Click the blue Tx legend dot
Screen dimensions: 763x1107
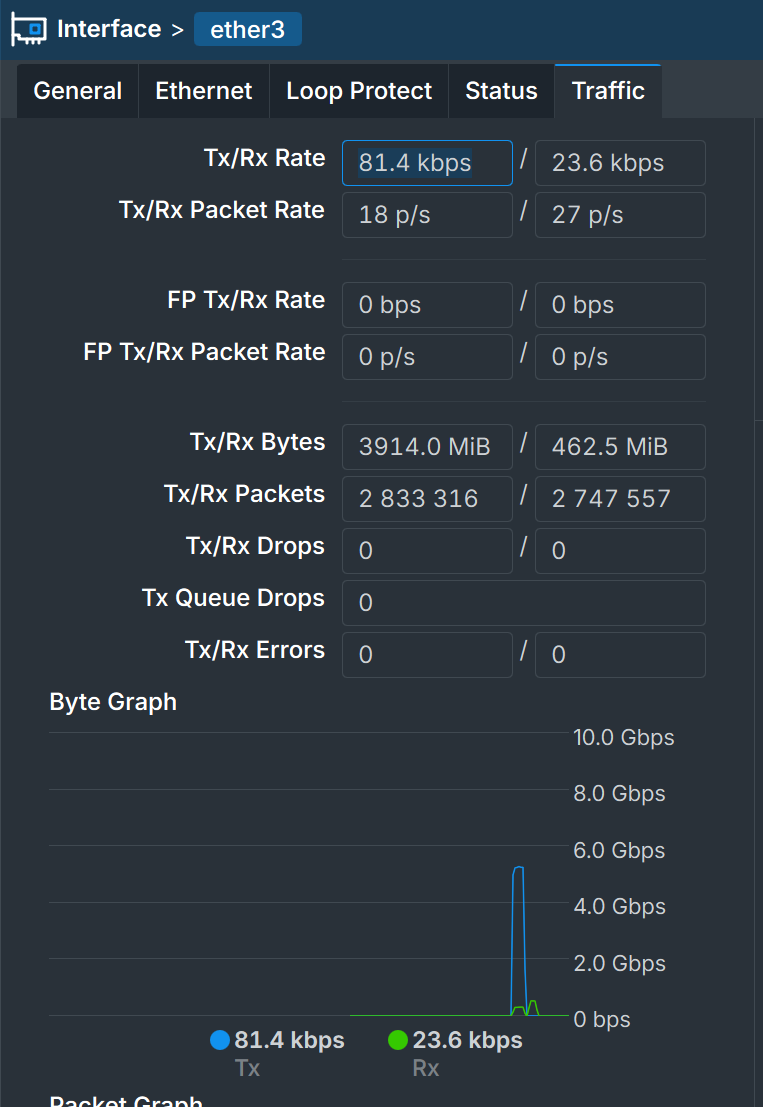[x=220, y=1040]
